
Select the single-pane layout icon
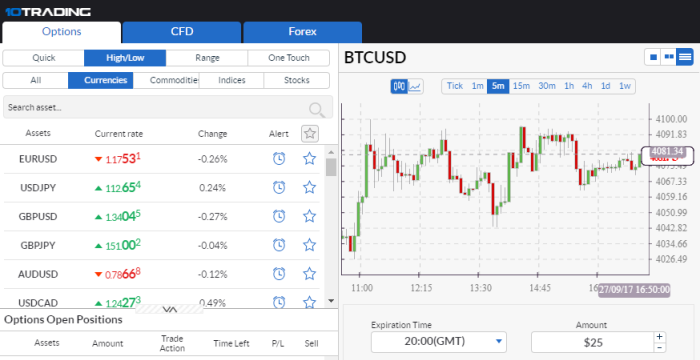pyautogui.click(x=653, y=57)
